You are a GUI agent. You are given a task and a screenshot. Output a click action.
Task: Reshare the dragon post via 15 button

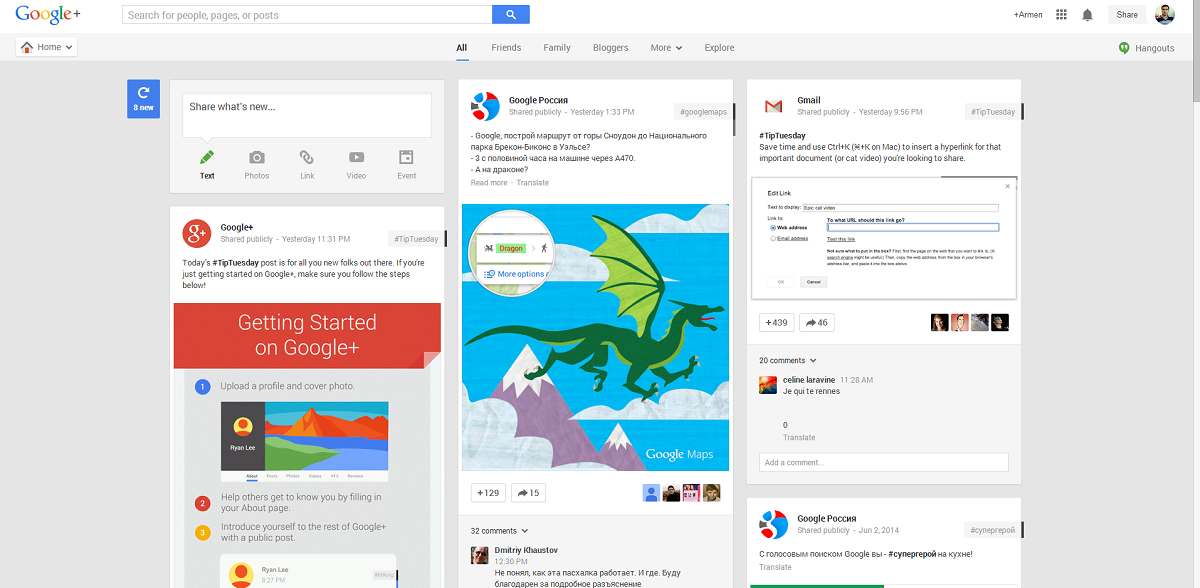pos(528,493)
